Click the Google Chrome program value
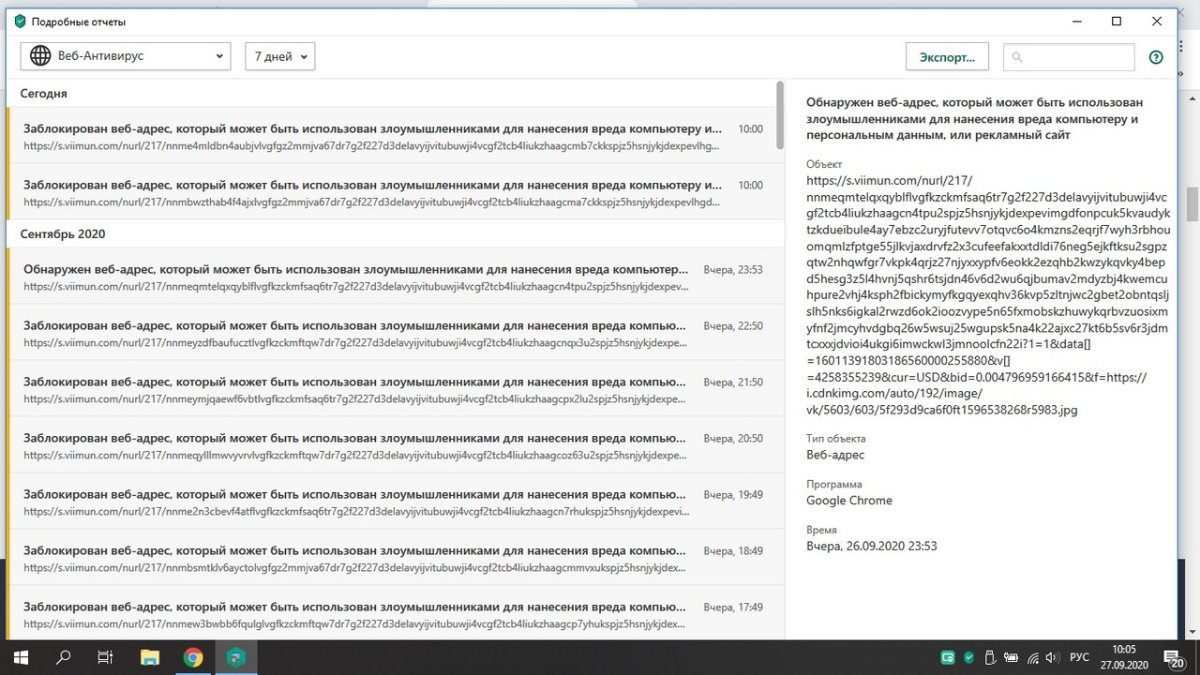The height and width of the screenshot is (675, 1200). point(849,500)
